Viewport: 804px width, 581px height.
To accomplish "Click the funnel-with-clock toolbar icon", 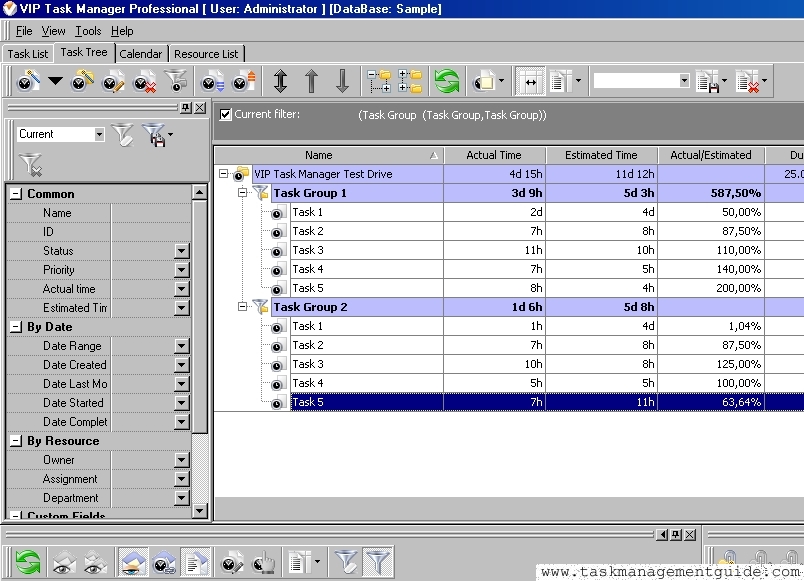I will pyautogui.click(x=175, y=81).
